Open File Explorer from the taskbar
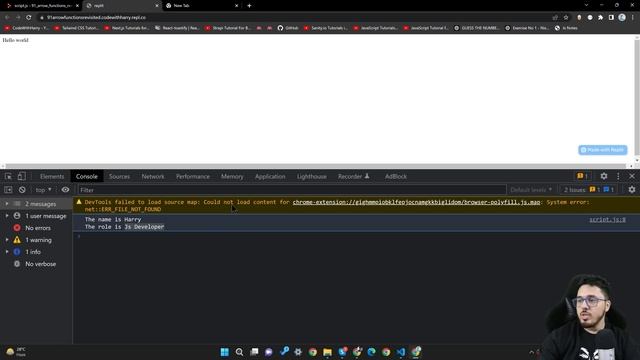 pos(327,352)
